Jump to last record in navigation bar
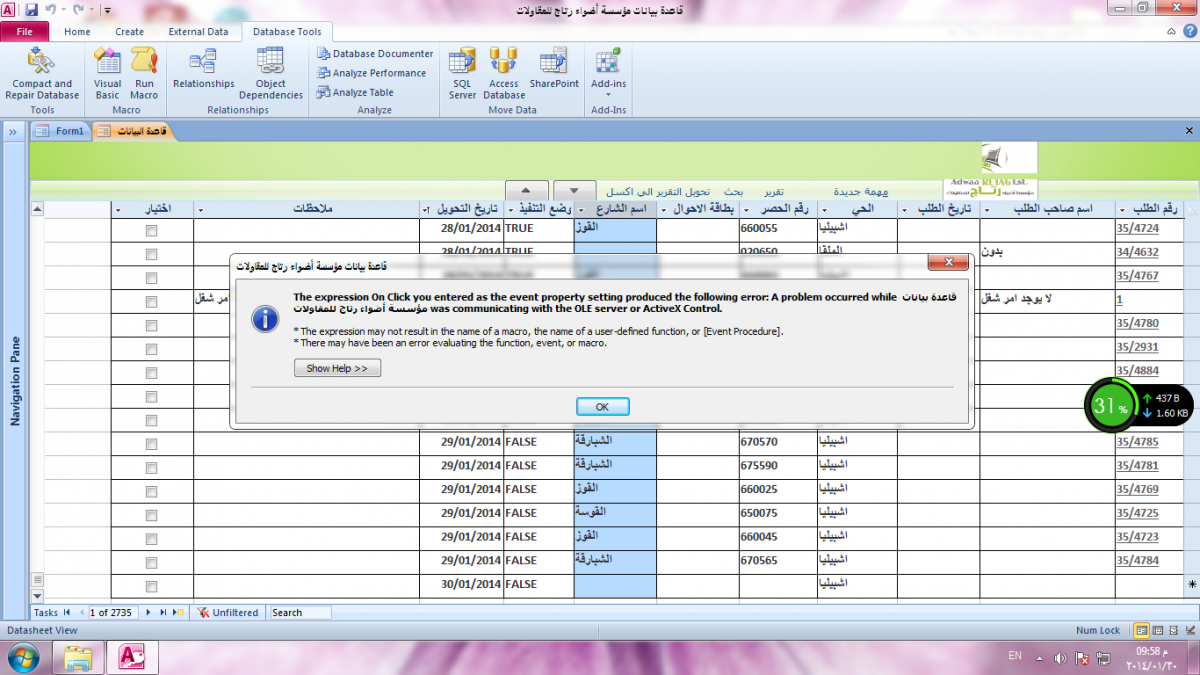Screen dimensions: 1200x675 point(162,612)
